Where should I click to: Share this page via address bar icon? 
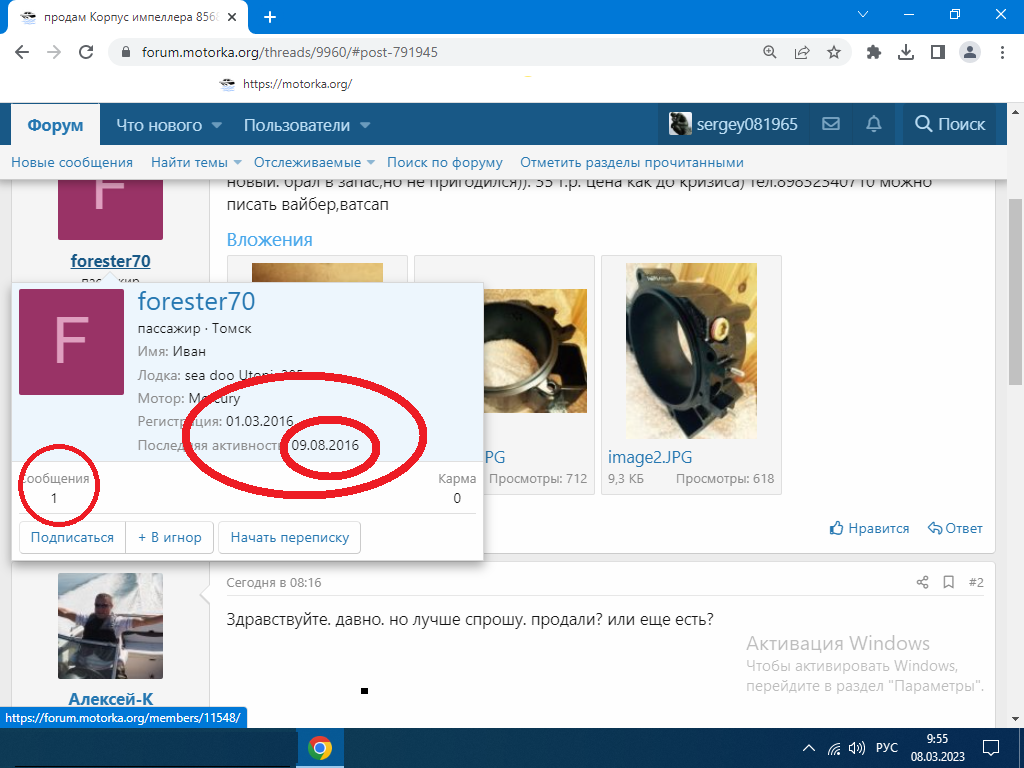coord(802,52)
